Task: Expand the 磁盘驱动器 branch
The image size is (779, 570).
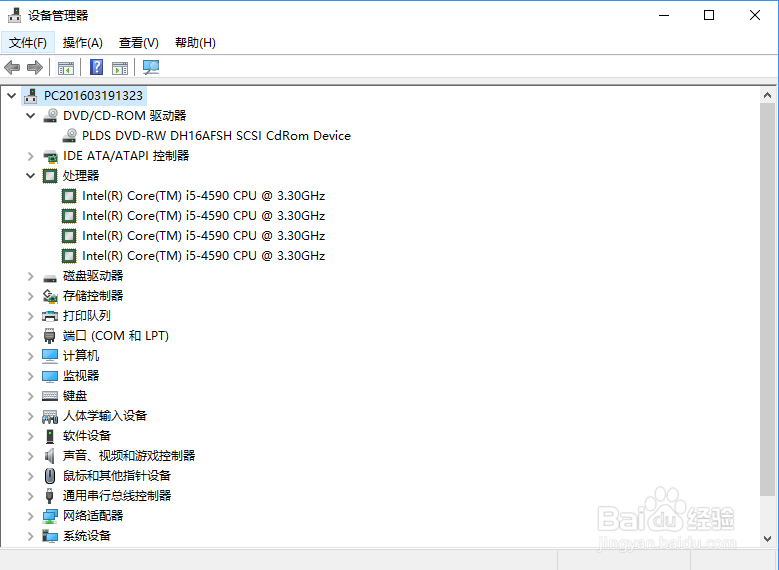Action: tap(30, 276)
